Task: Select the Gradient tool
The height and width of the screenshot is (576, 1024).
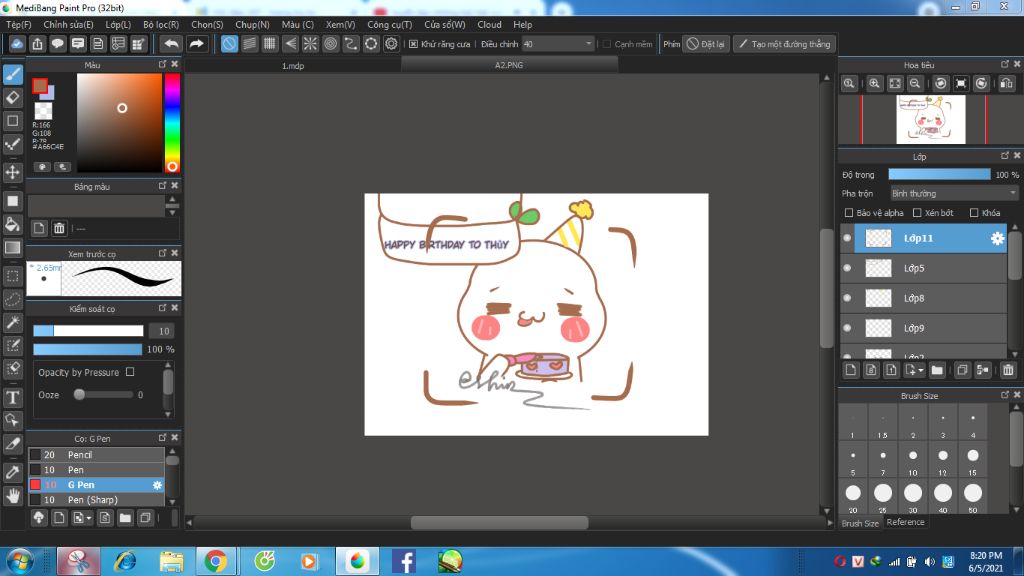Action: [12, 248]
